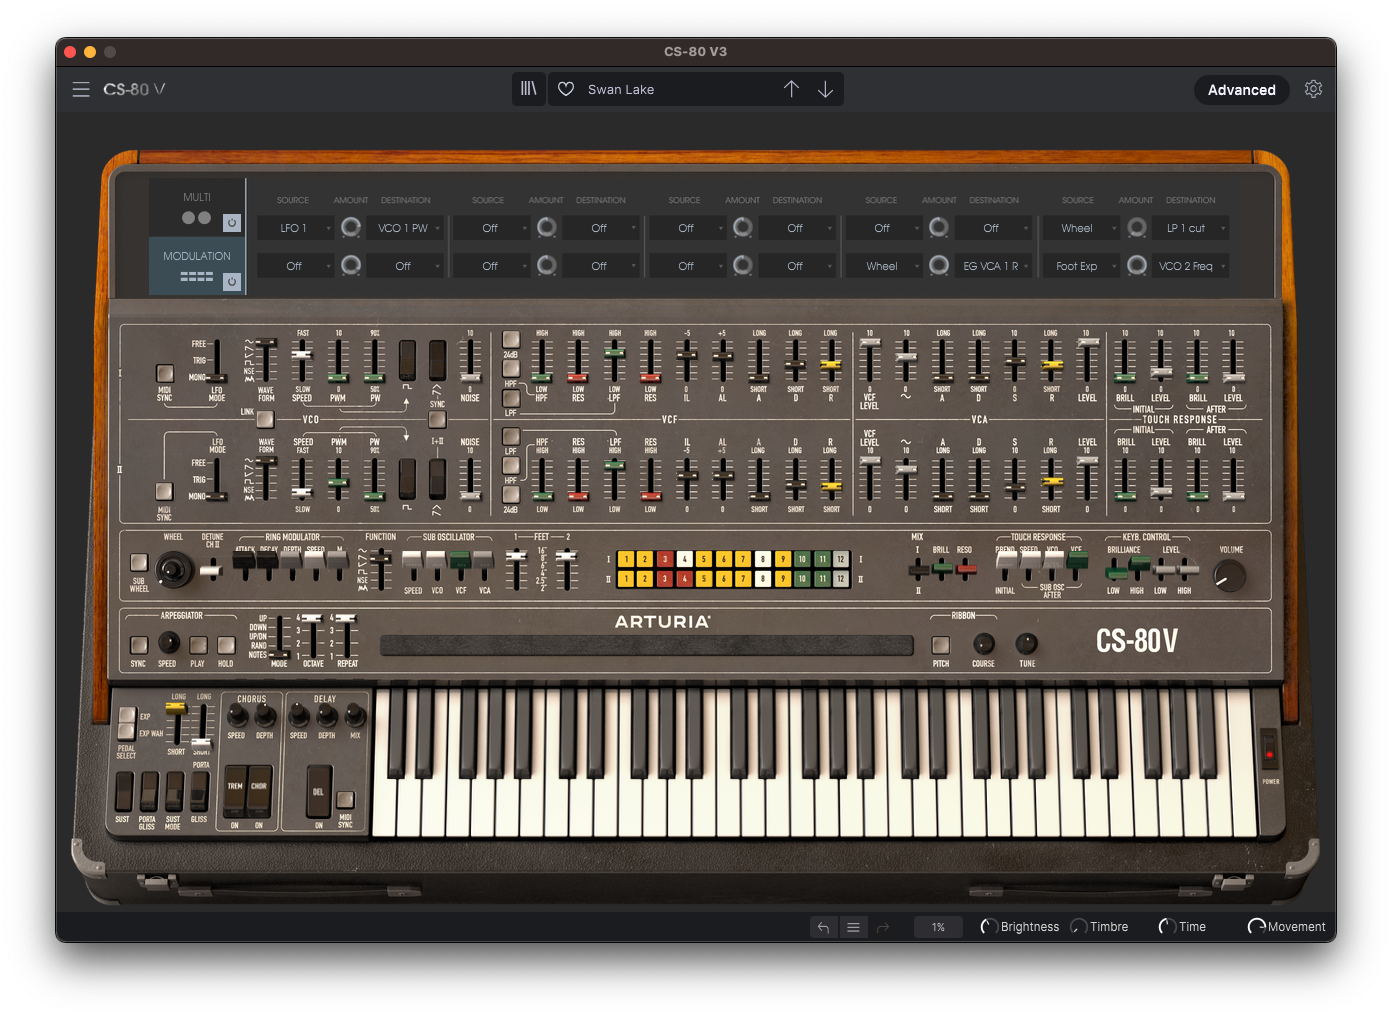Toggle the Ribbon Pitch button
The height and width of the screenshot is (1016, 1392).
pyautogui.click(x=941, y=645)
